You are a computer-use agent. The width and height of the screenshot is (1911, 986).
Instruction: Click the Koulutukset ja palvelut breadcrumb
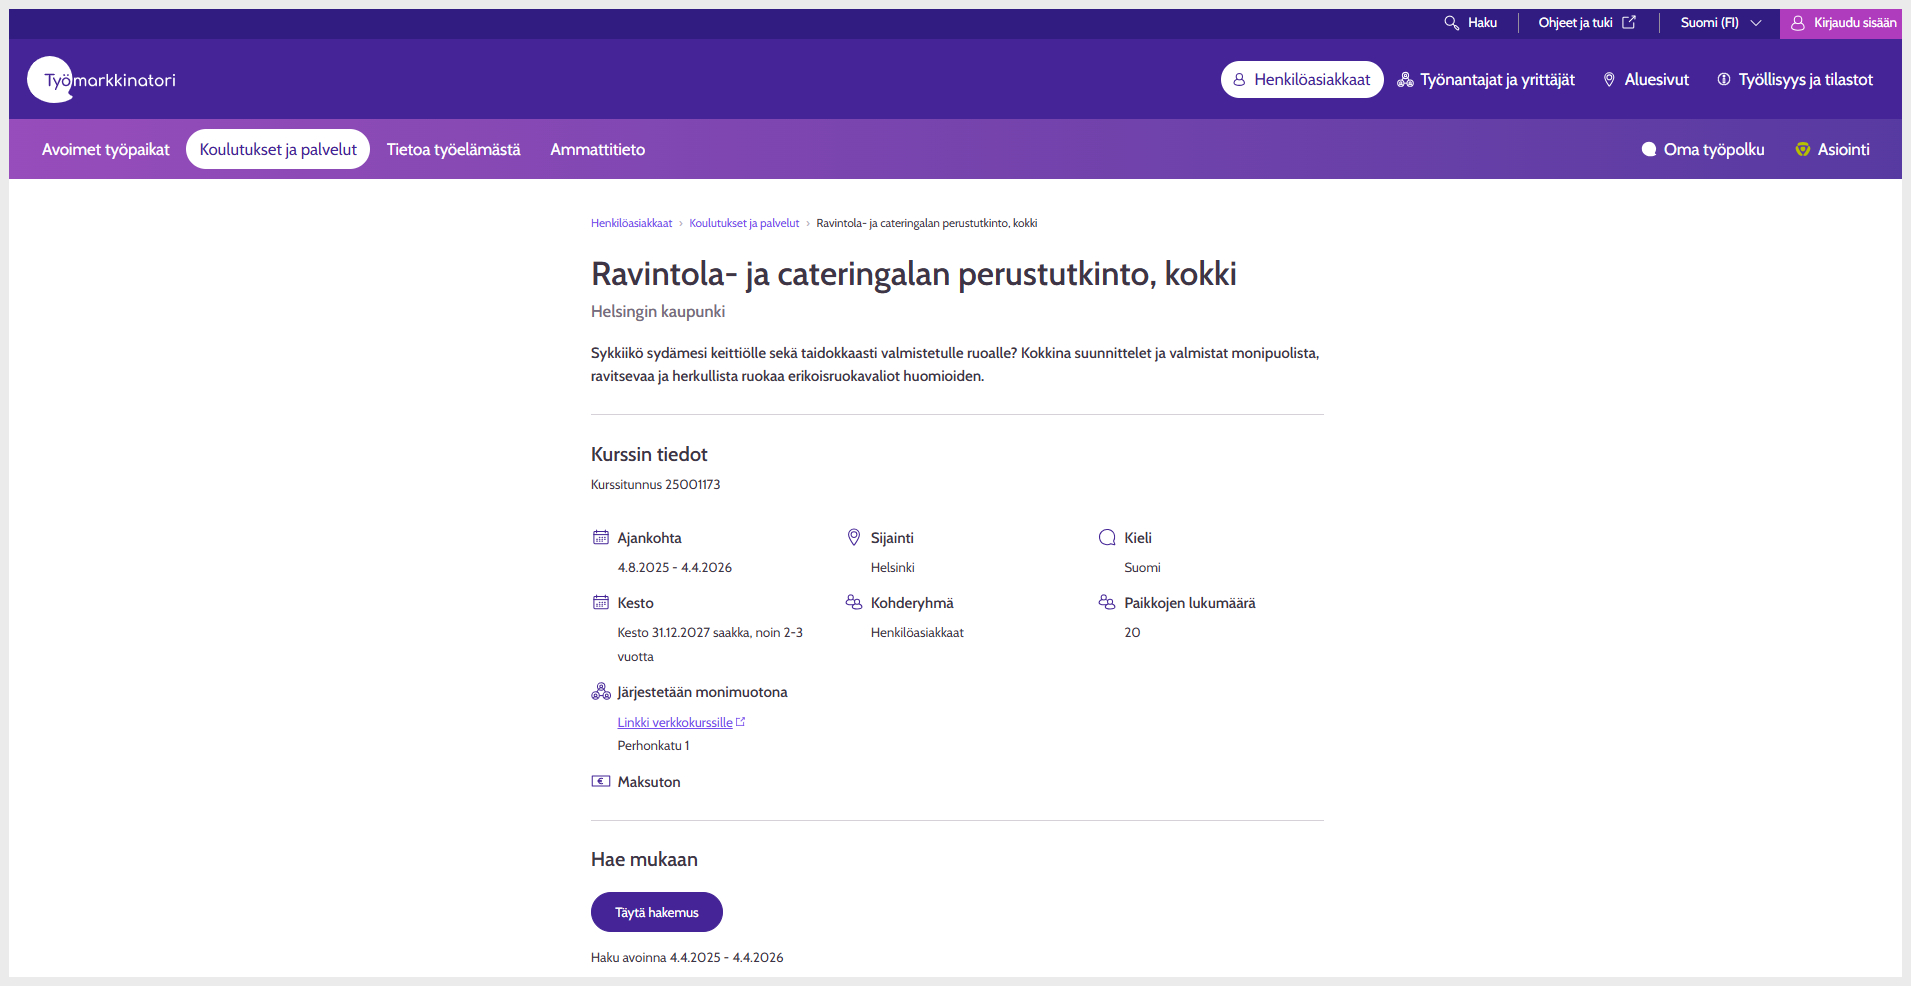pyautogui.click(x=744, y=223)
